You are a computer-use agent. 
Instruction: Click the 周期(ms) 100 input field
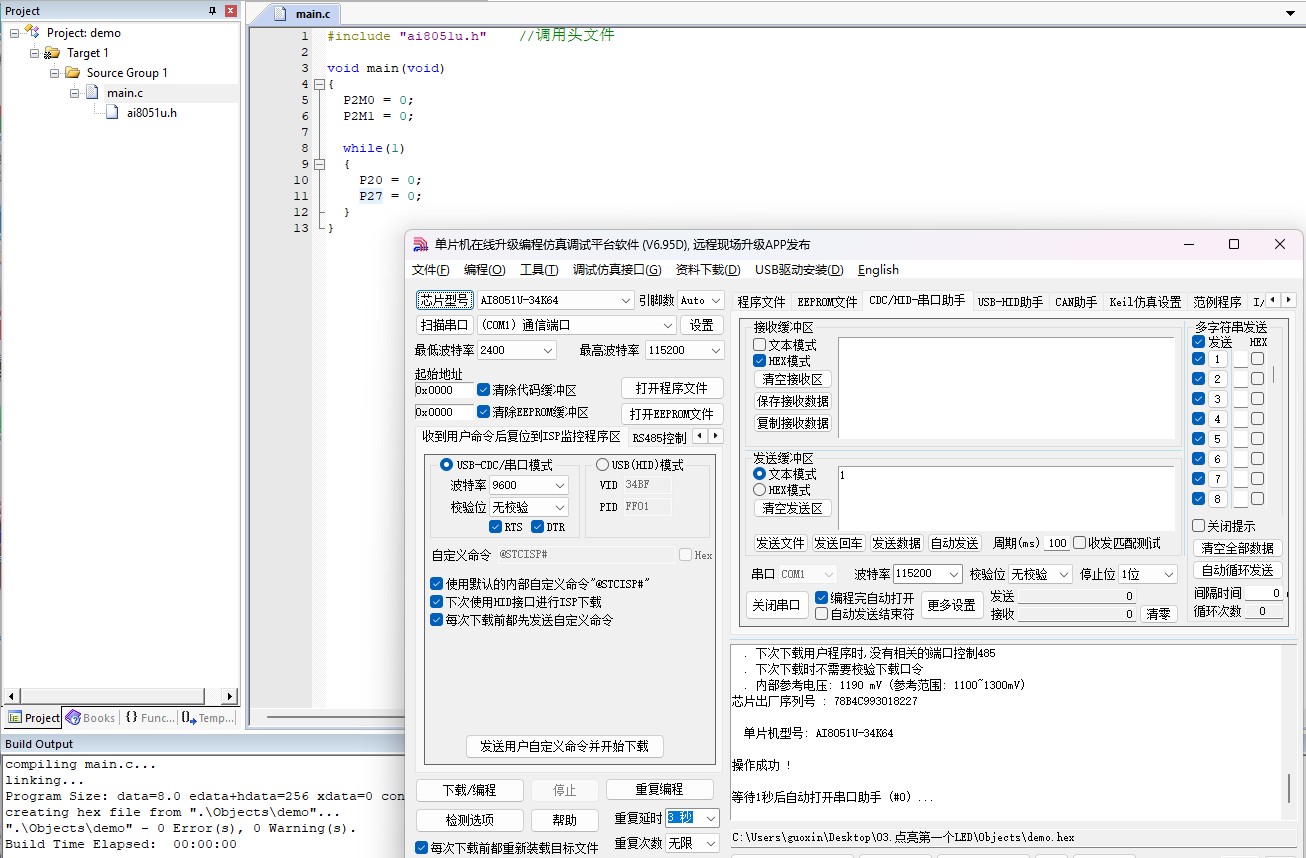tap(1057, 544)
